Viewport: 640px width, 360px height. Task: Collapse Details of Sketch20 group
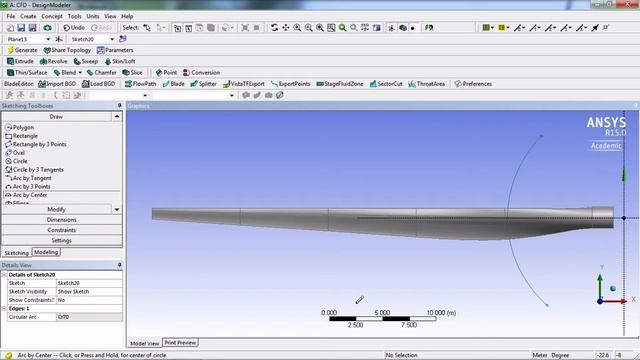point(4,275)
